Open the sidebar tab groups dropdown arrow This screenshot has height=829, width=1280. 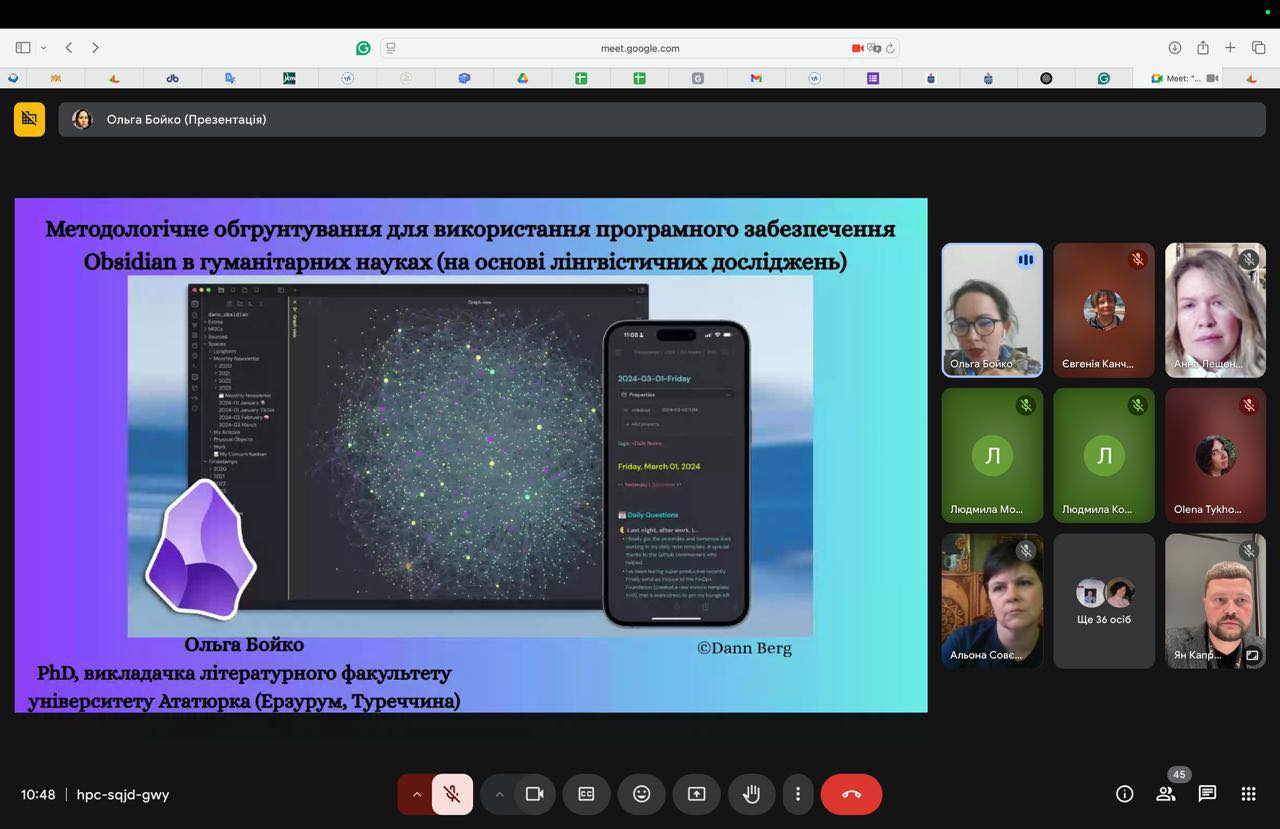pyautogui.click(x=43, y=48)
